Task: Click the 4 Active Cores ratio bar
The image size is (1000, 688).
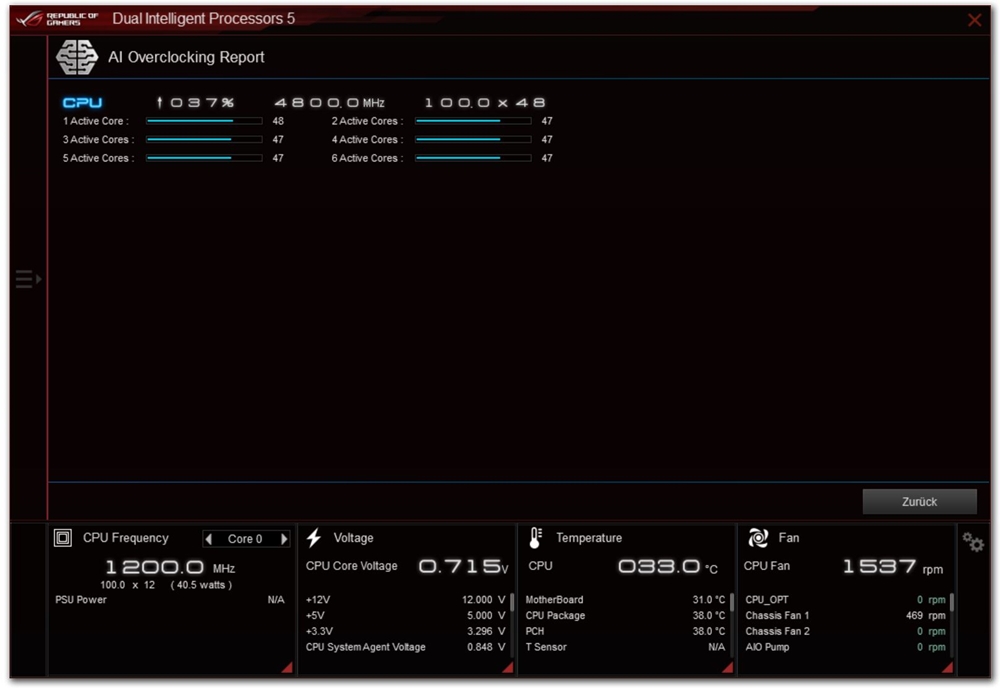Action: [473, 139]
